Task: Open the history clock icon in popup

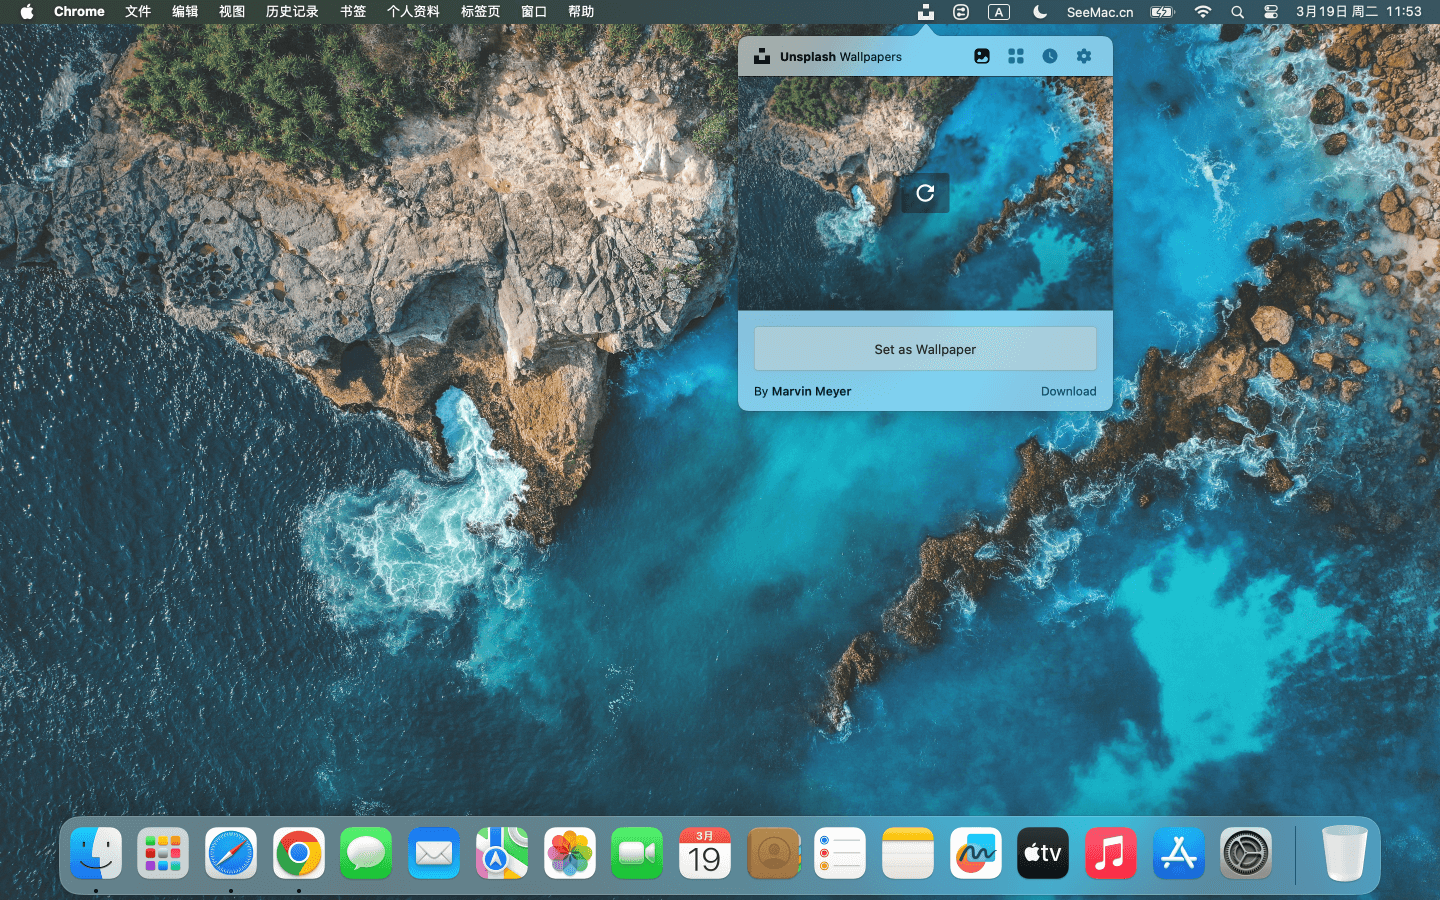Action: pos(1050,56)
